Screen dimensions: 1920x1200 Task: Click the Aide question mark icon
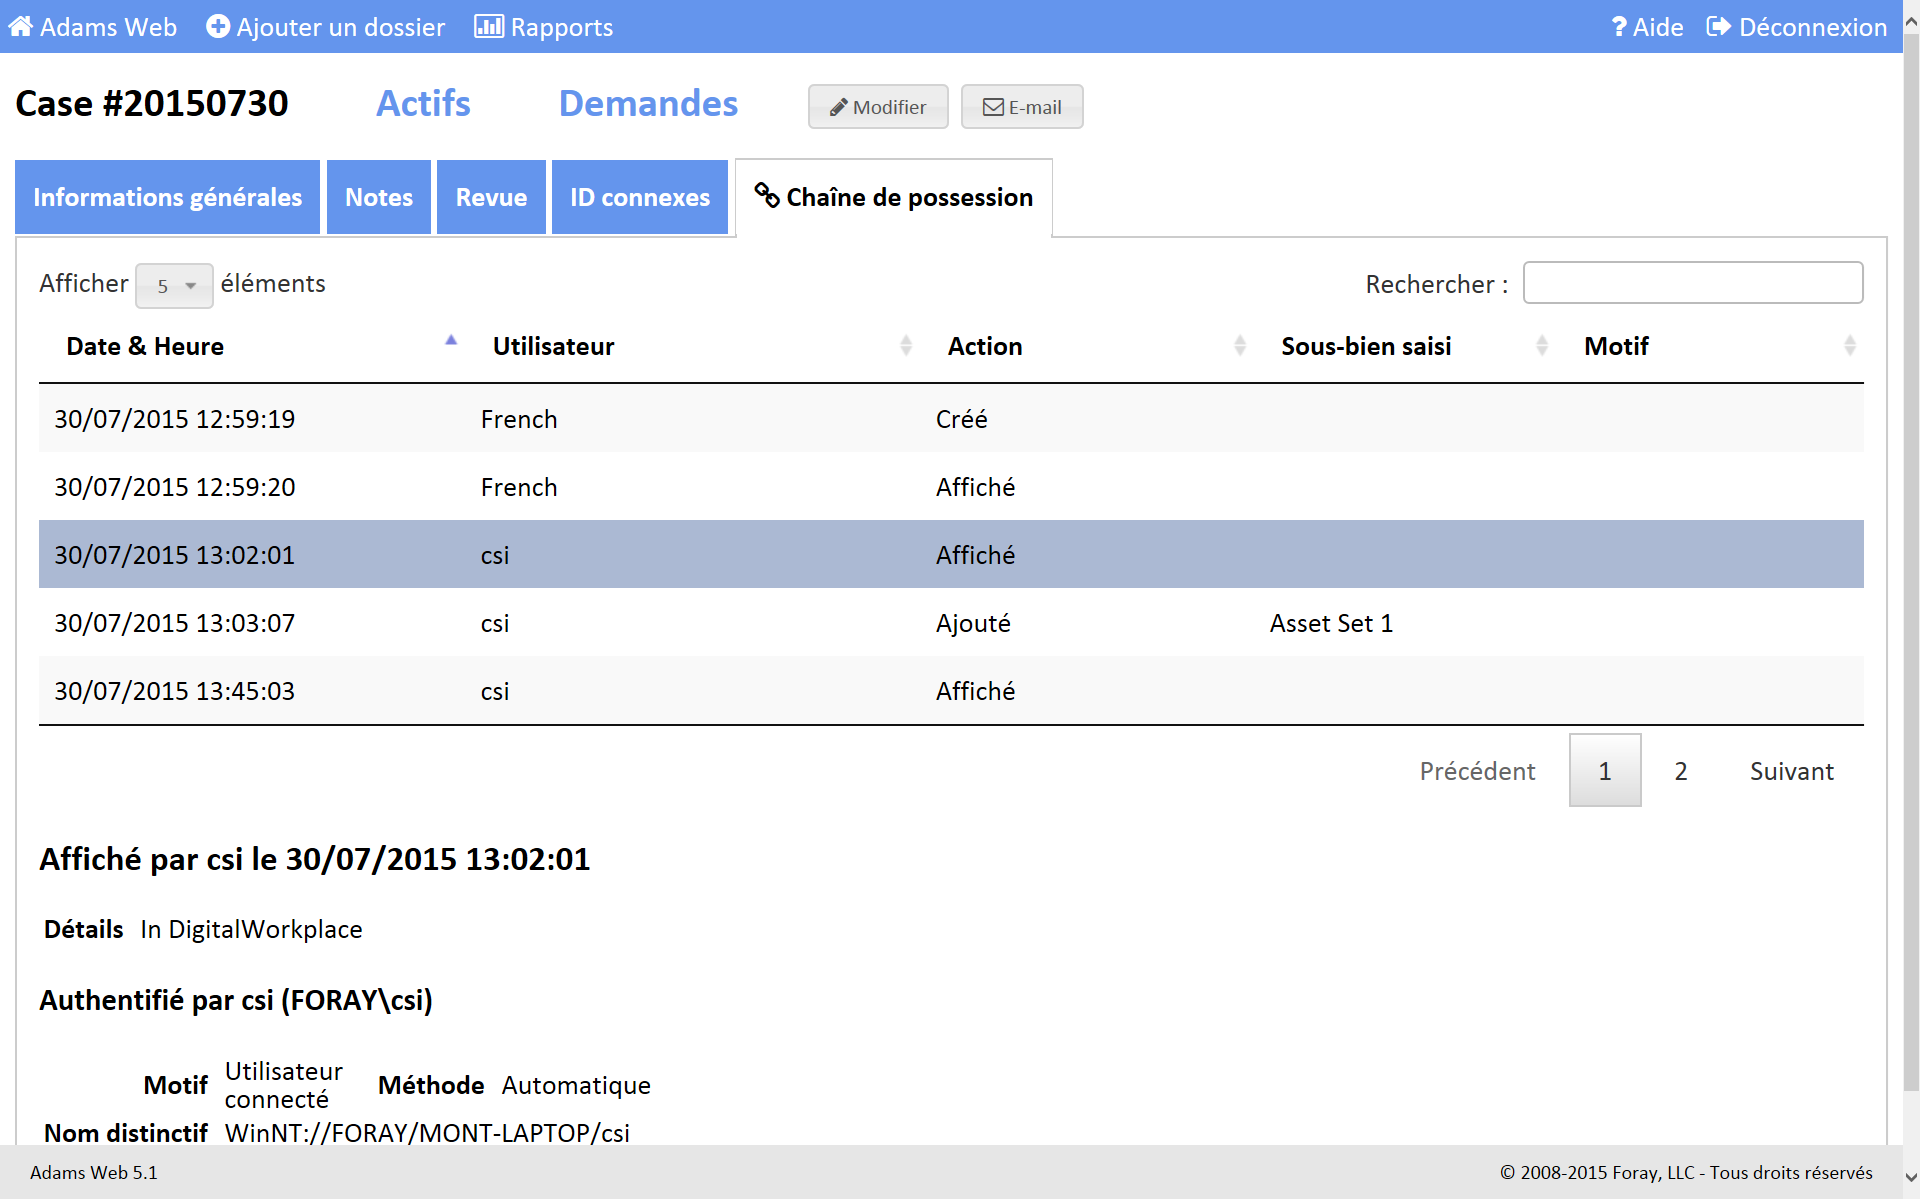(x=1618, y=27)
